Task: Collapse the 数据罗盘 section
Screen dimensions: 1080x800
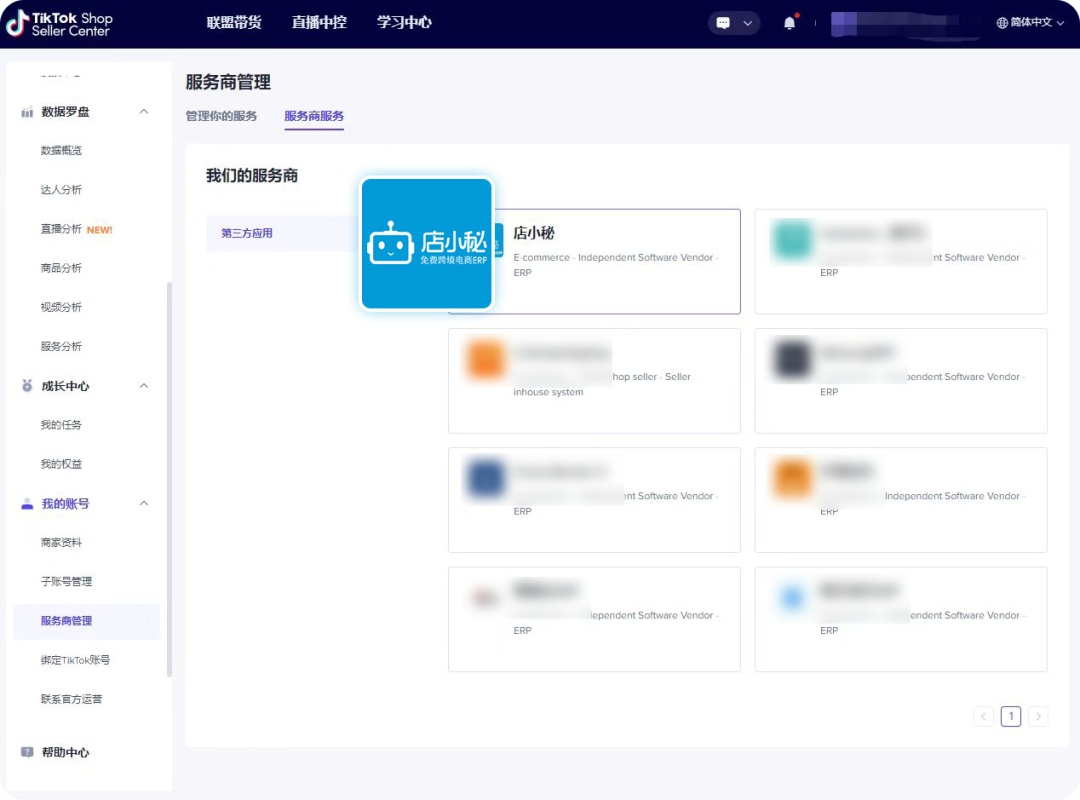Action: coord(143,112)
